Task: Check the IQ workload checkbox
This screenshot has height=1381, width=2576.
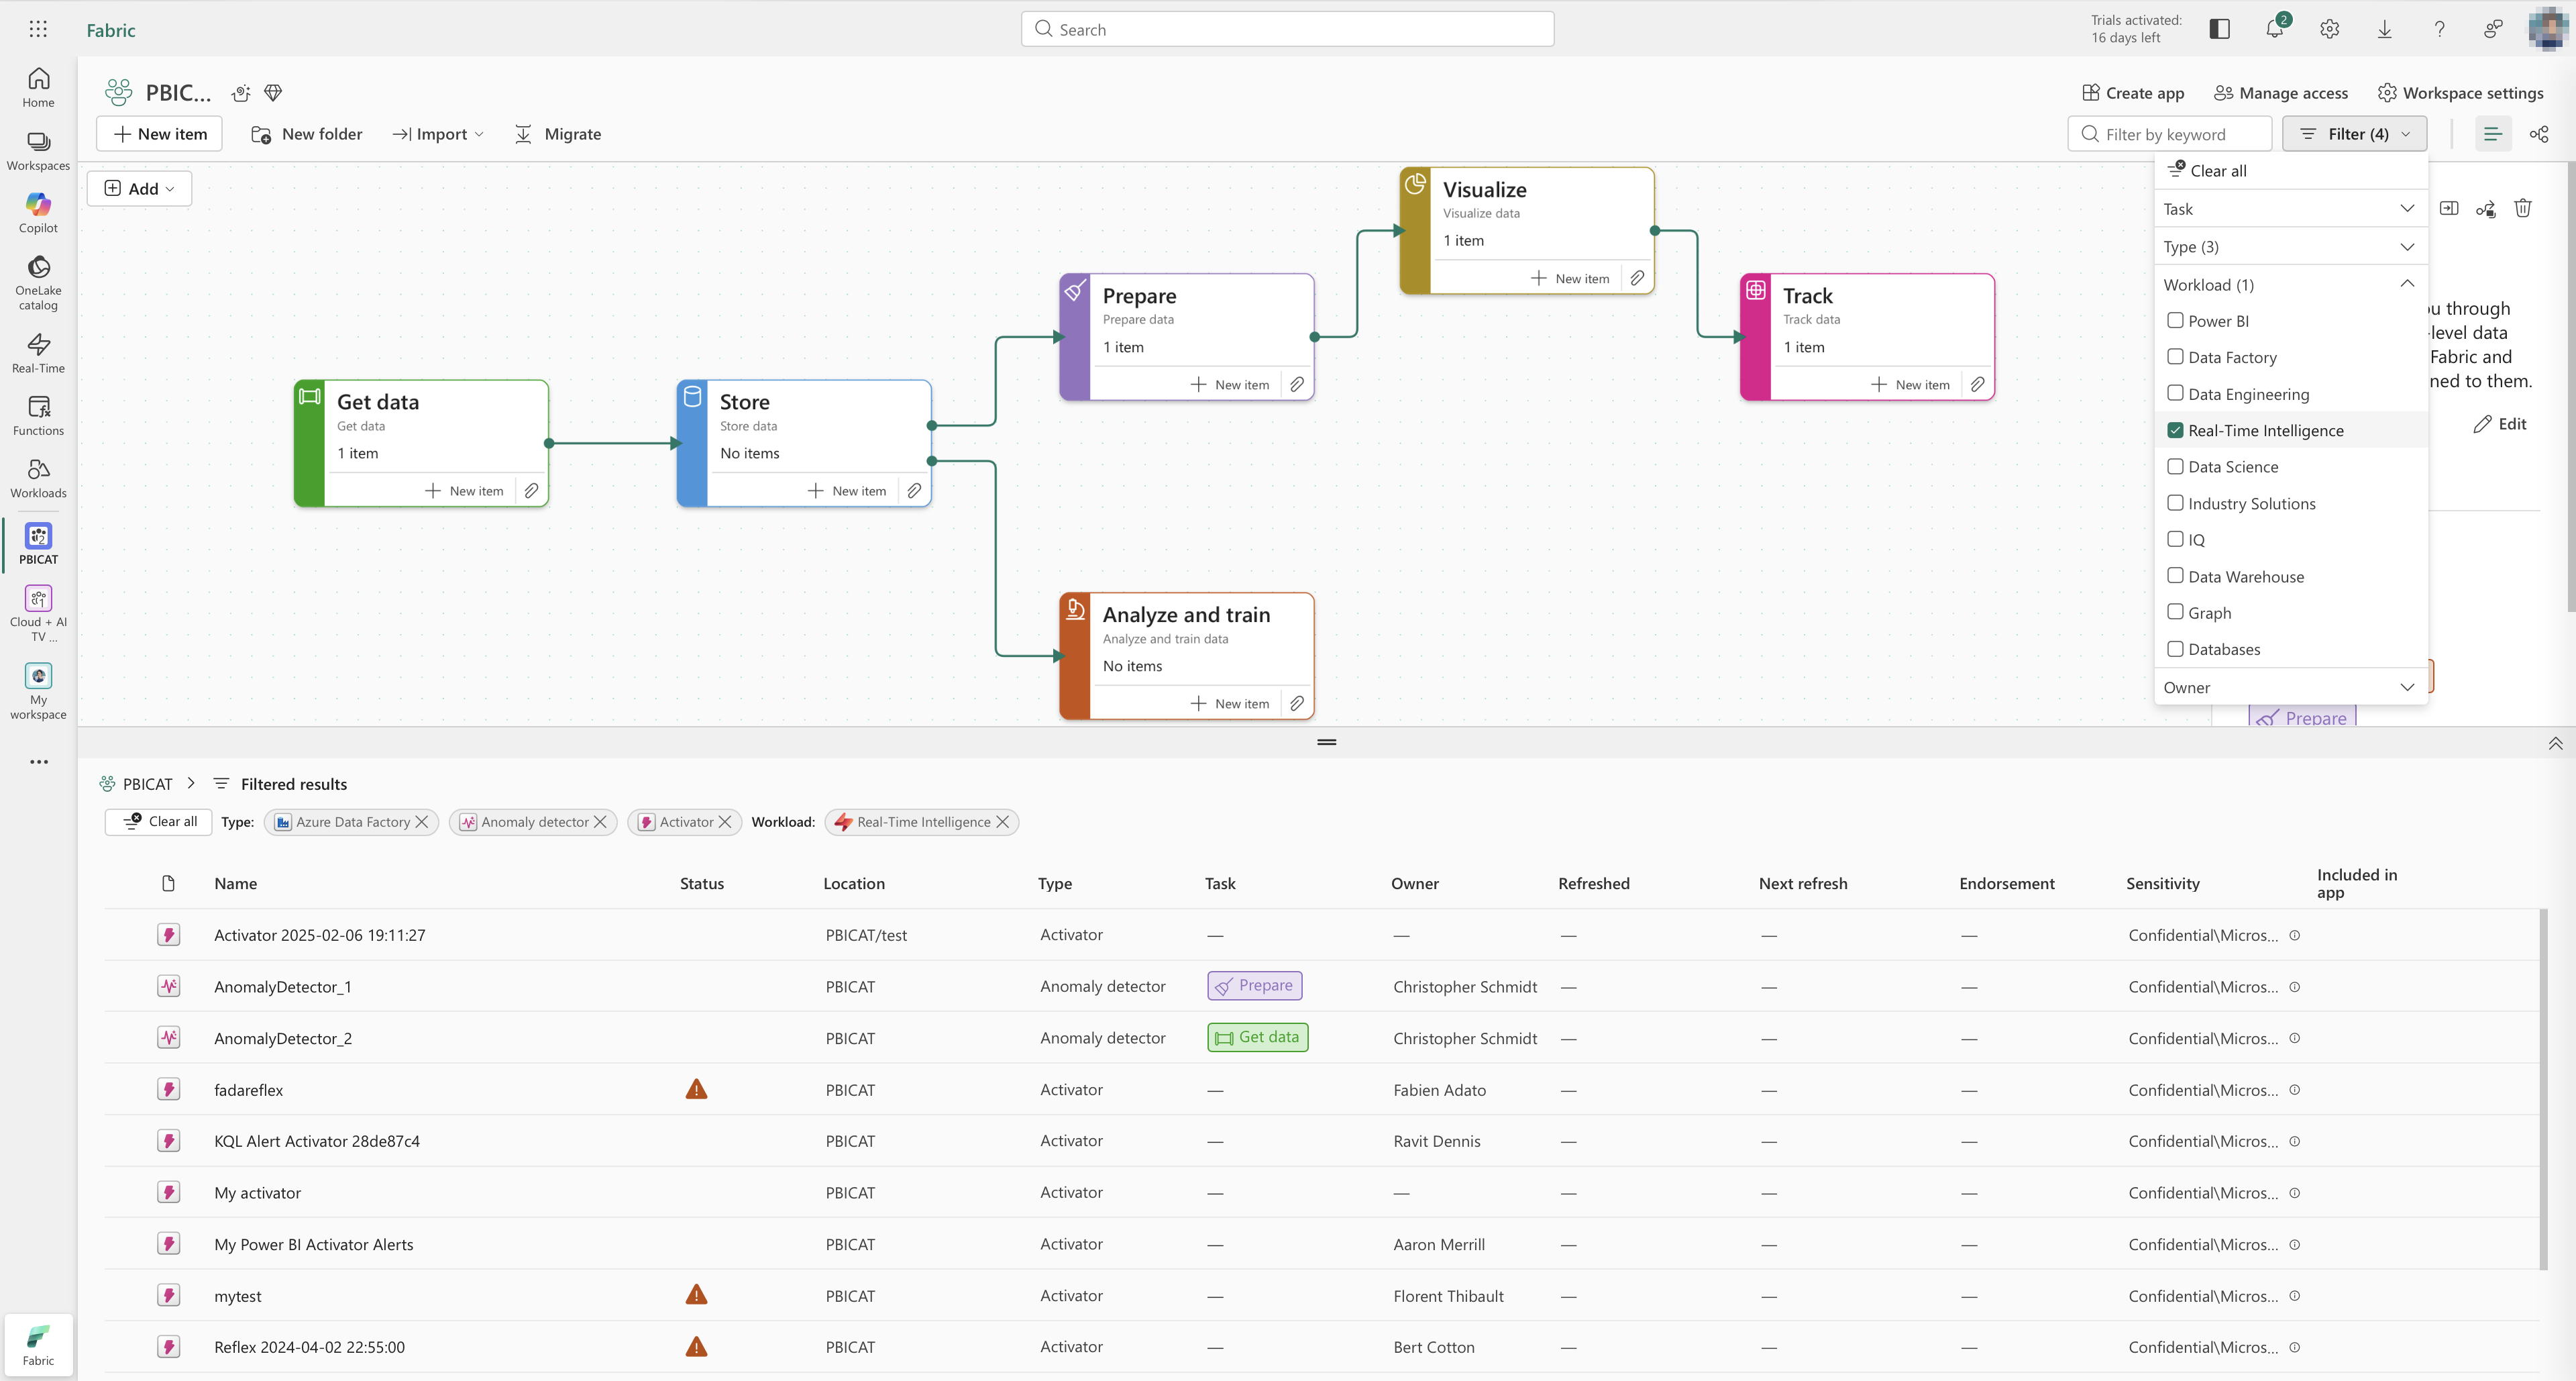Action: 2175,539
